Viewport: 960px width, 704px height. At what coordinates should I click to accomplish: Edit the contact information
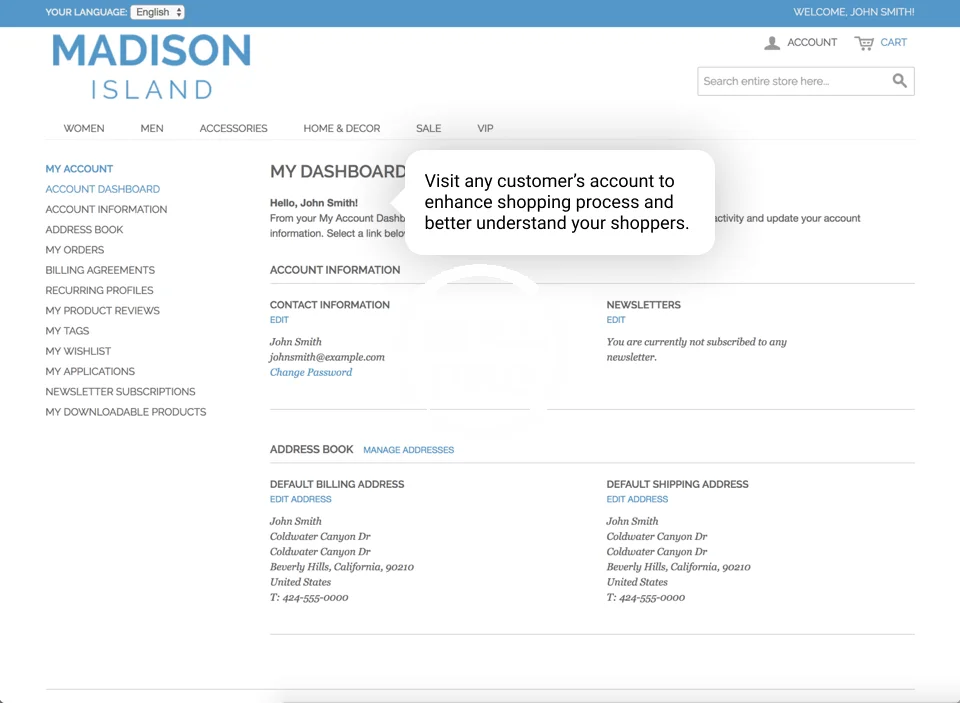pos(279,320)
